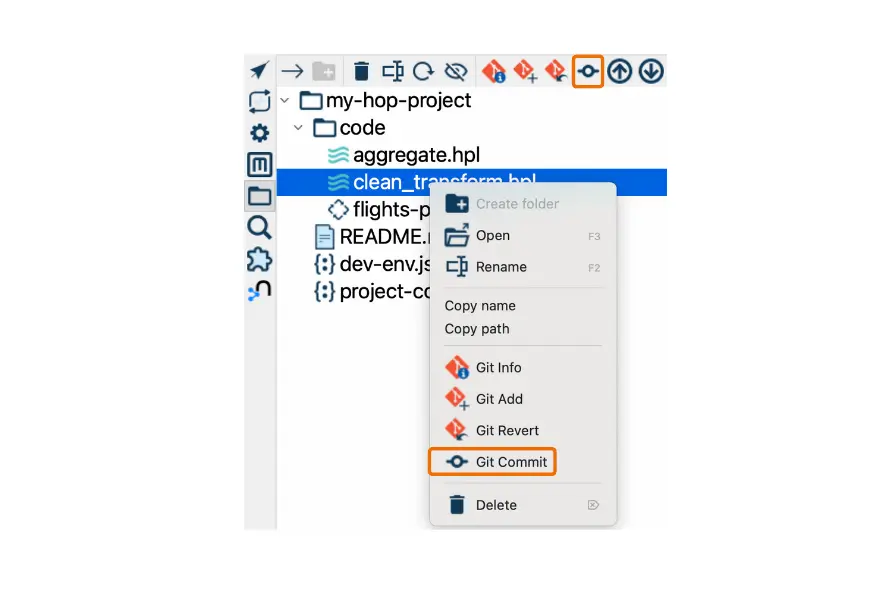Click the Git Commit toolbar icon

coord(587,71)
